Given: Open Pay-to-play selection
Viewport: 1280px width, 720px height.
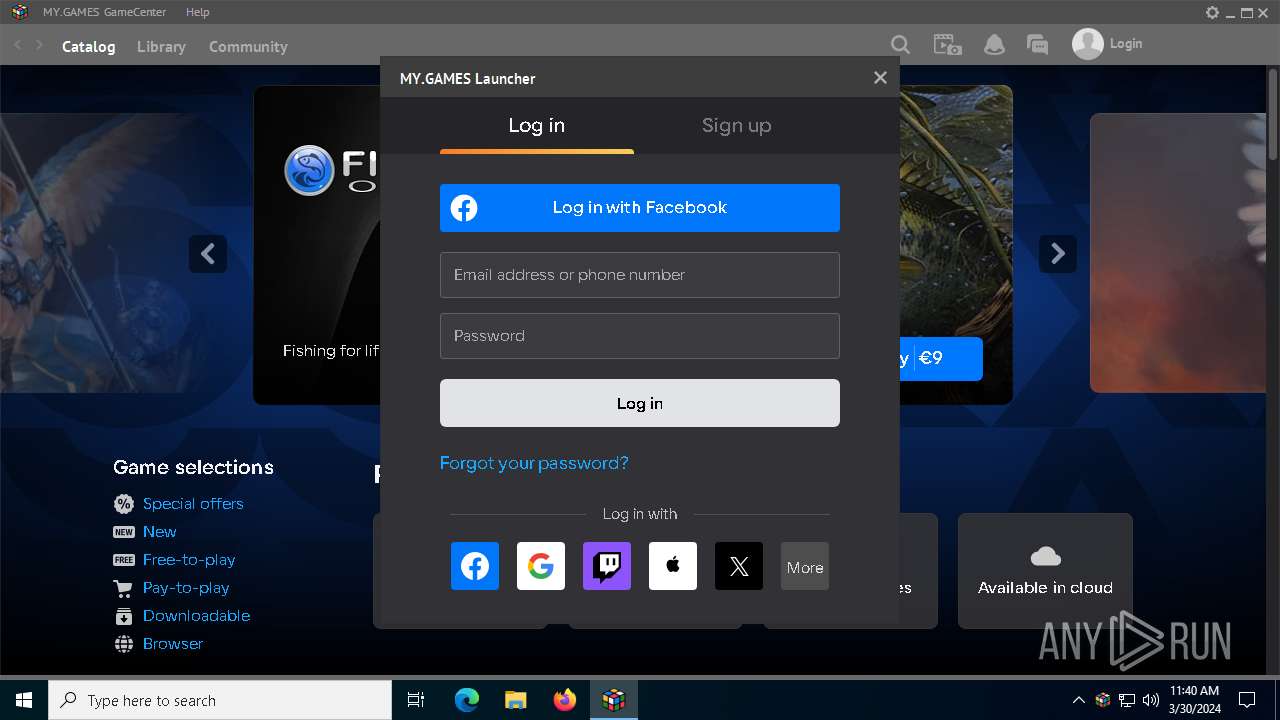Looking at the screenshot, I should click(186, 588).
